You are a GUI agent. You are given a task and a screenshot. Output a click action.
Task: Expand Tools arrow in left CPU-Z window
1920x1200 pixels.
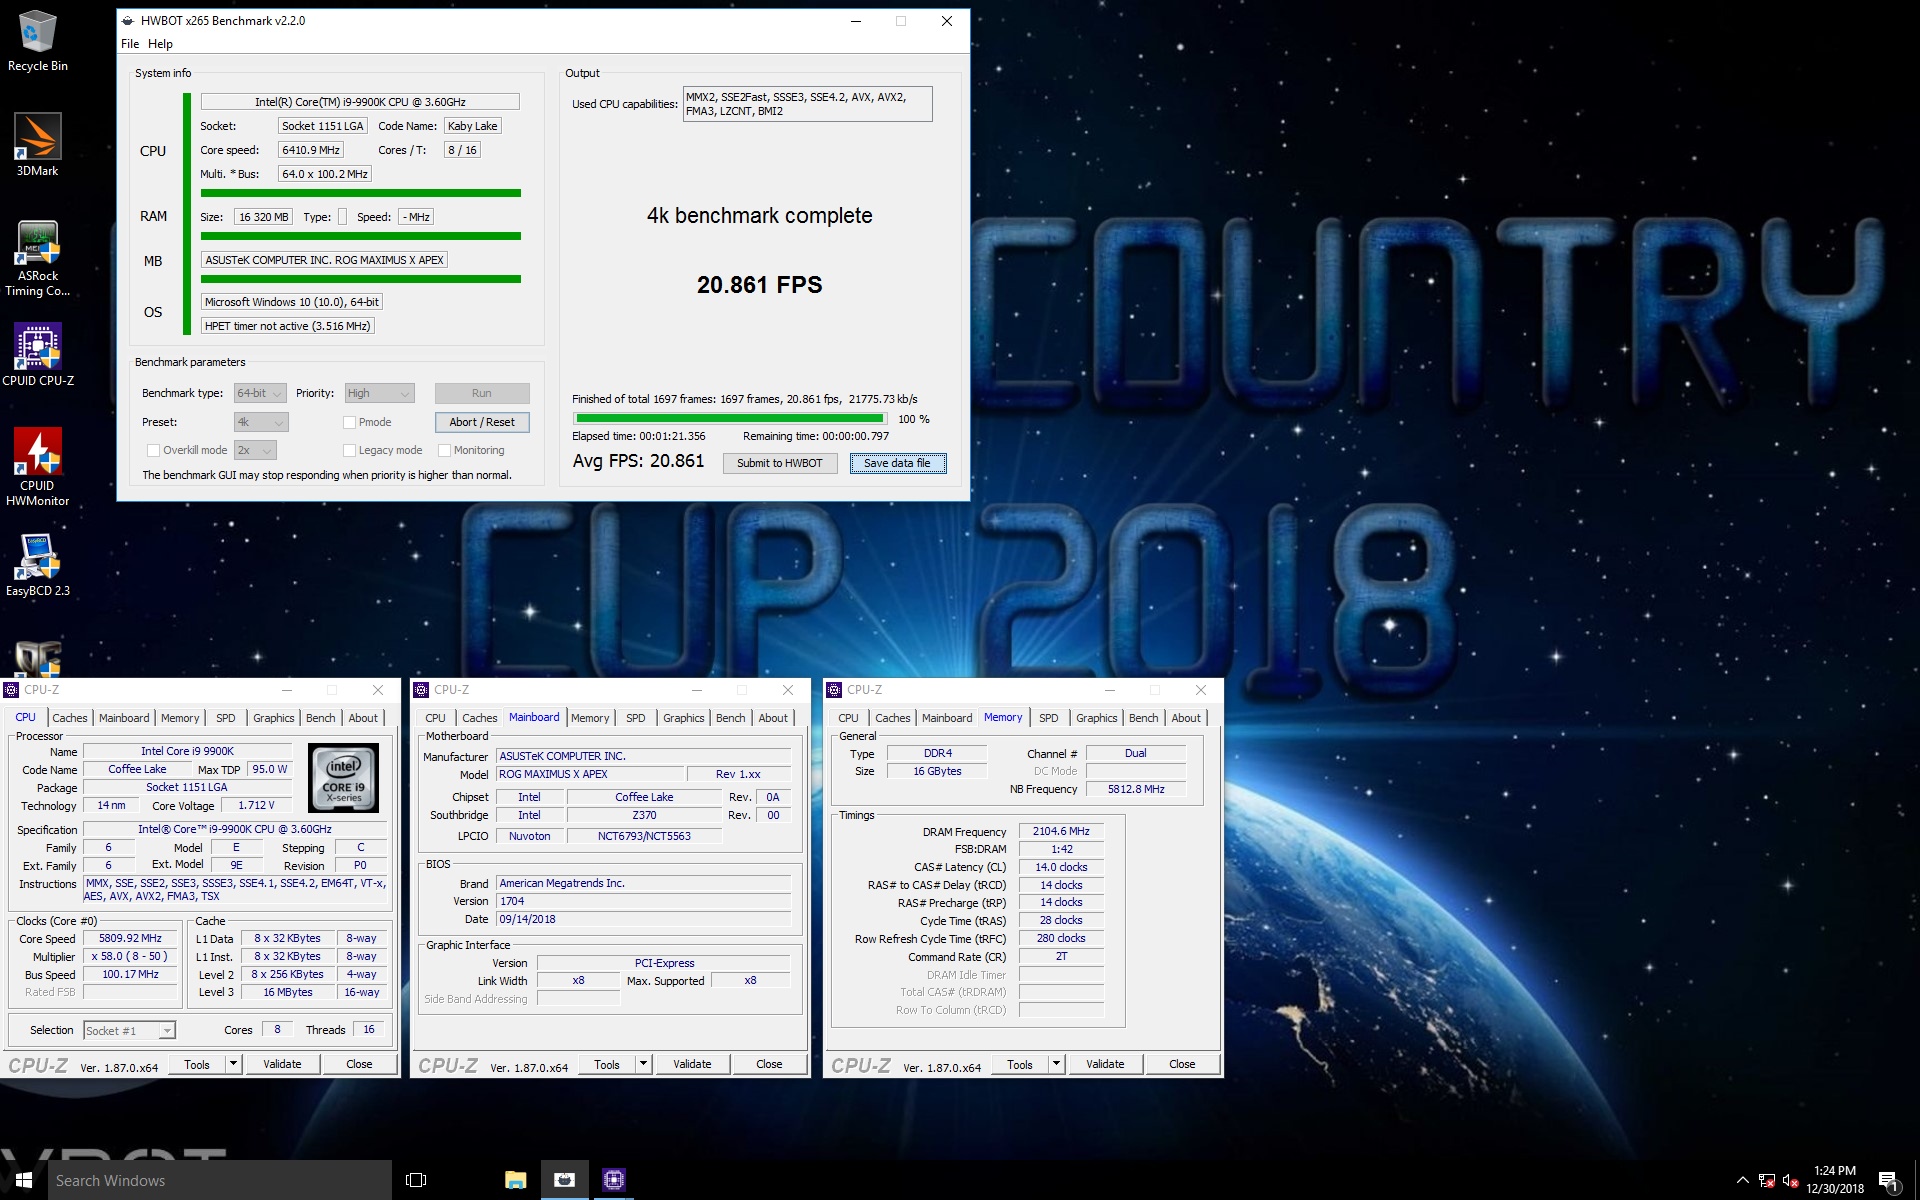(x=233, y=1064)
